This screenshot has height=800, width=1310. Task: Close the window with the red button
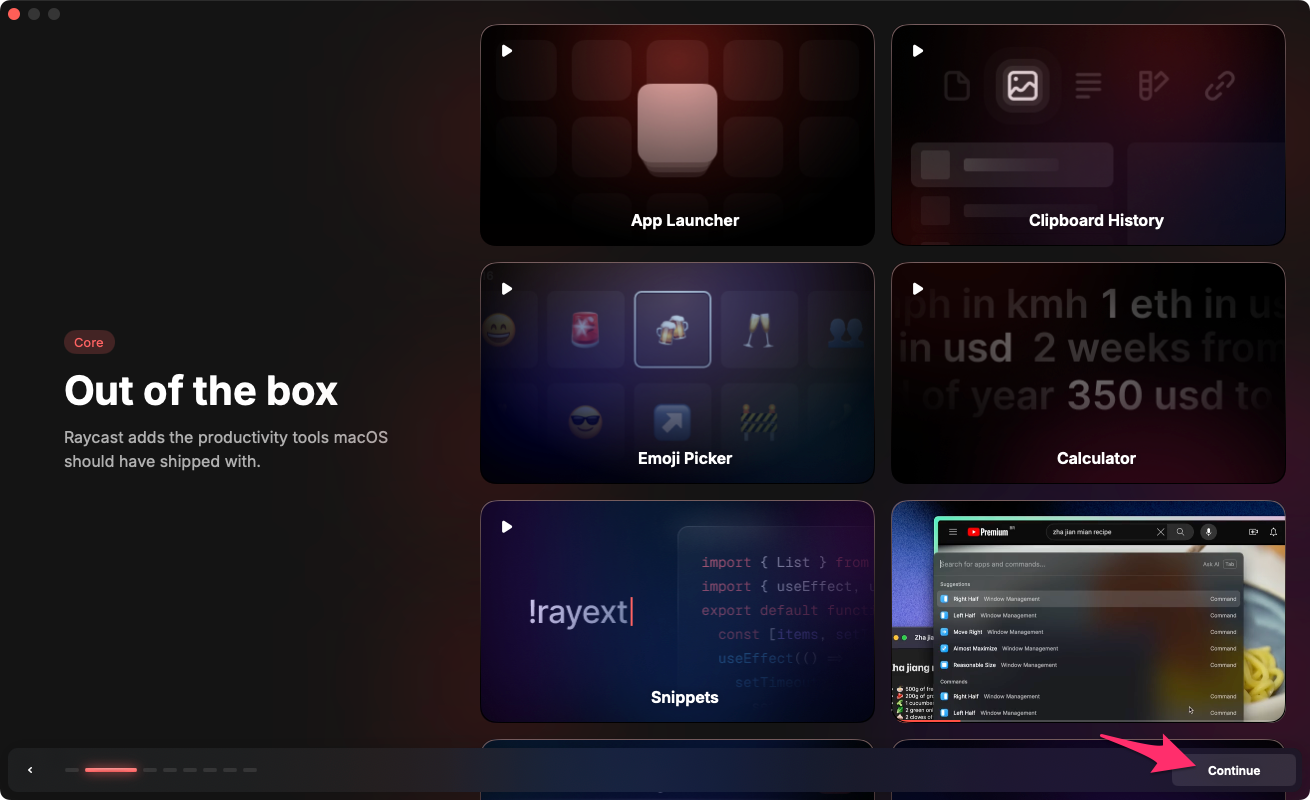point(14,14)
